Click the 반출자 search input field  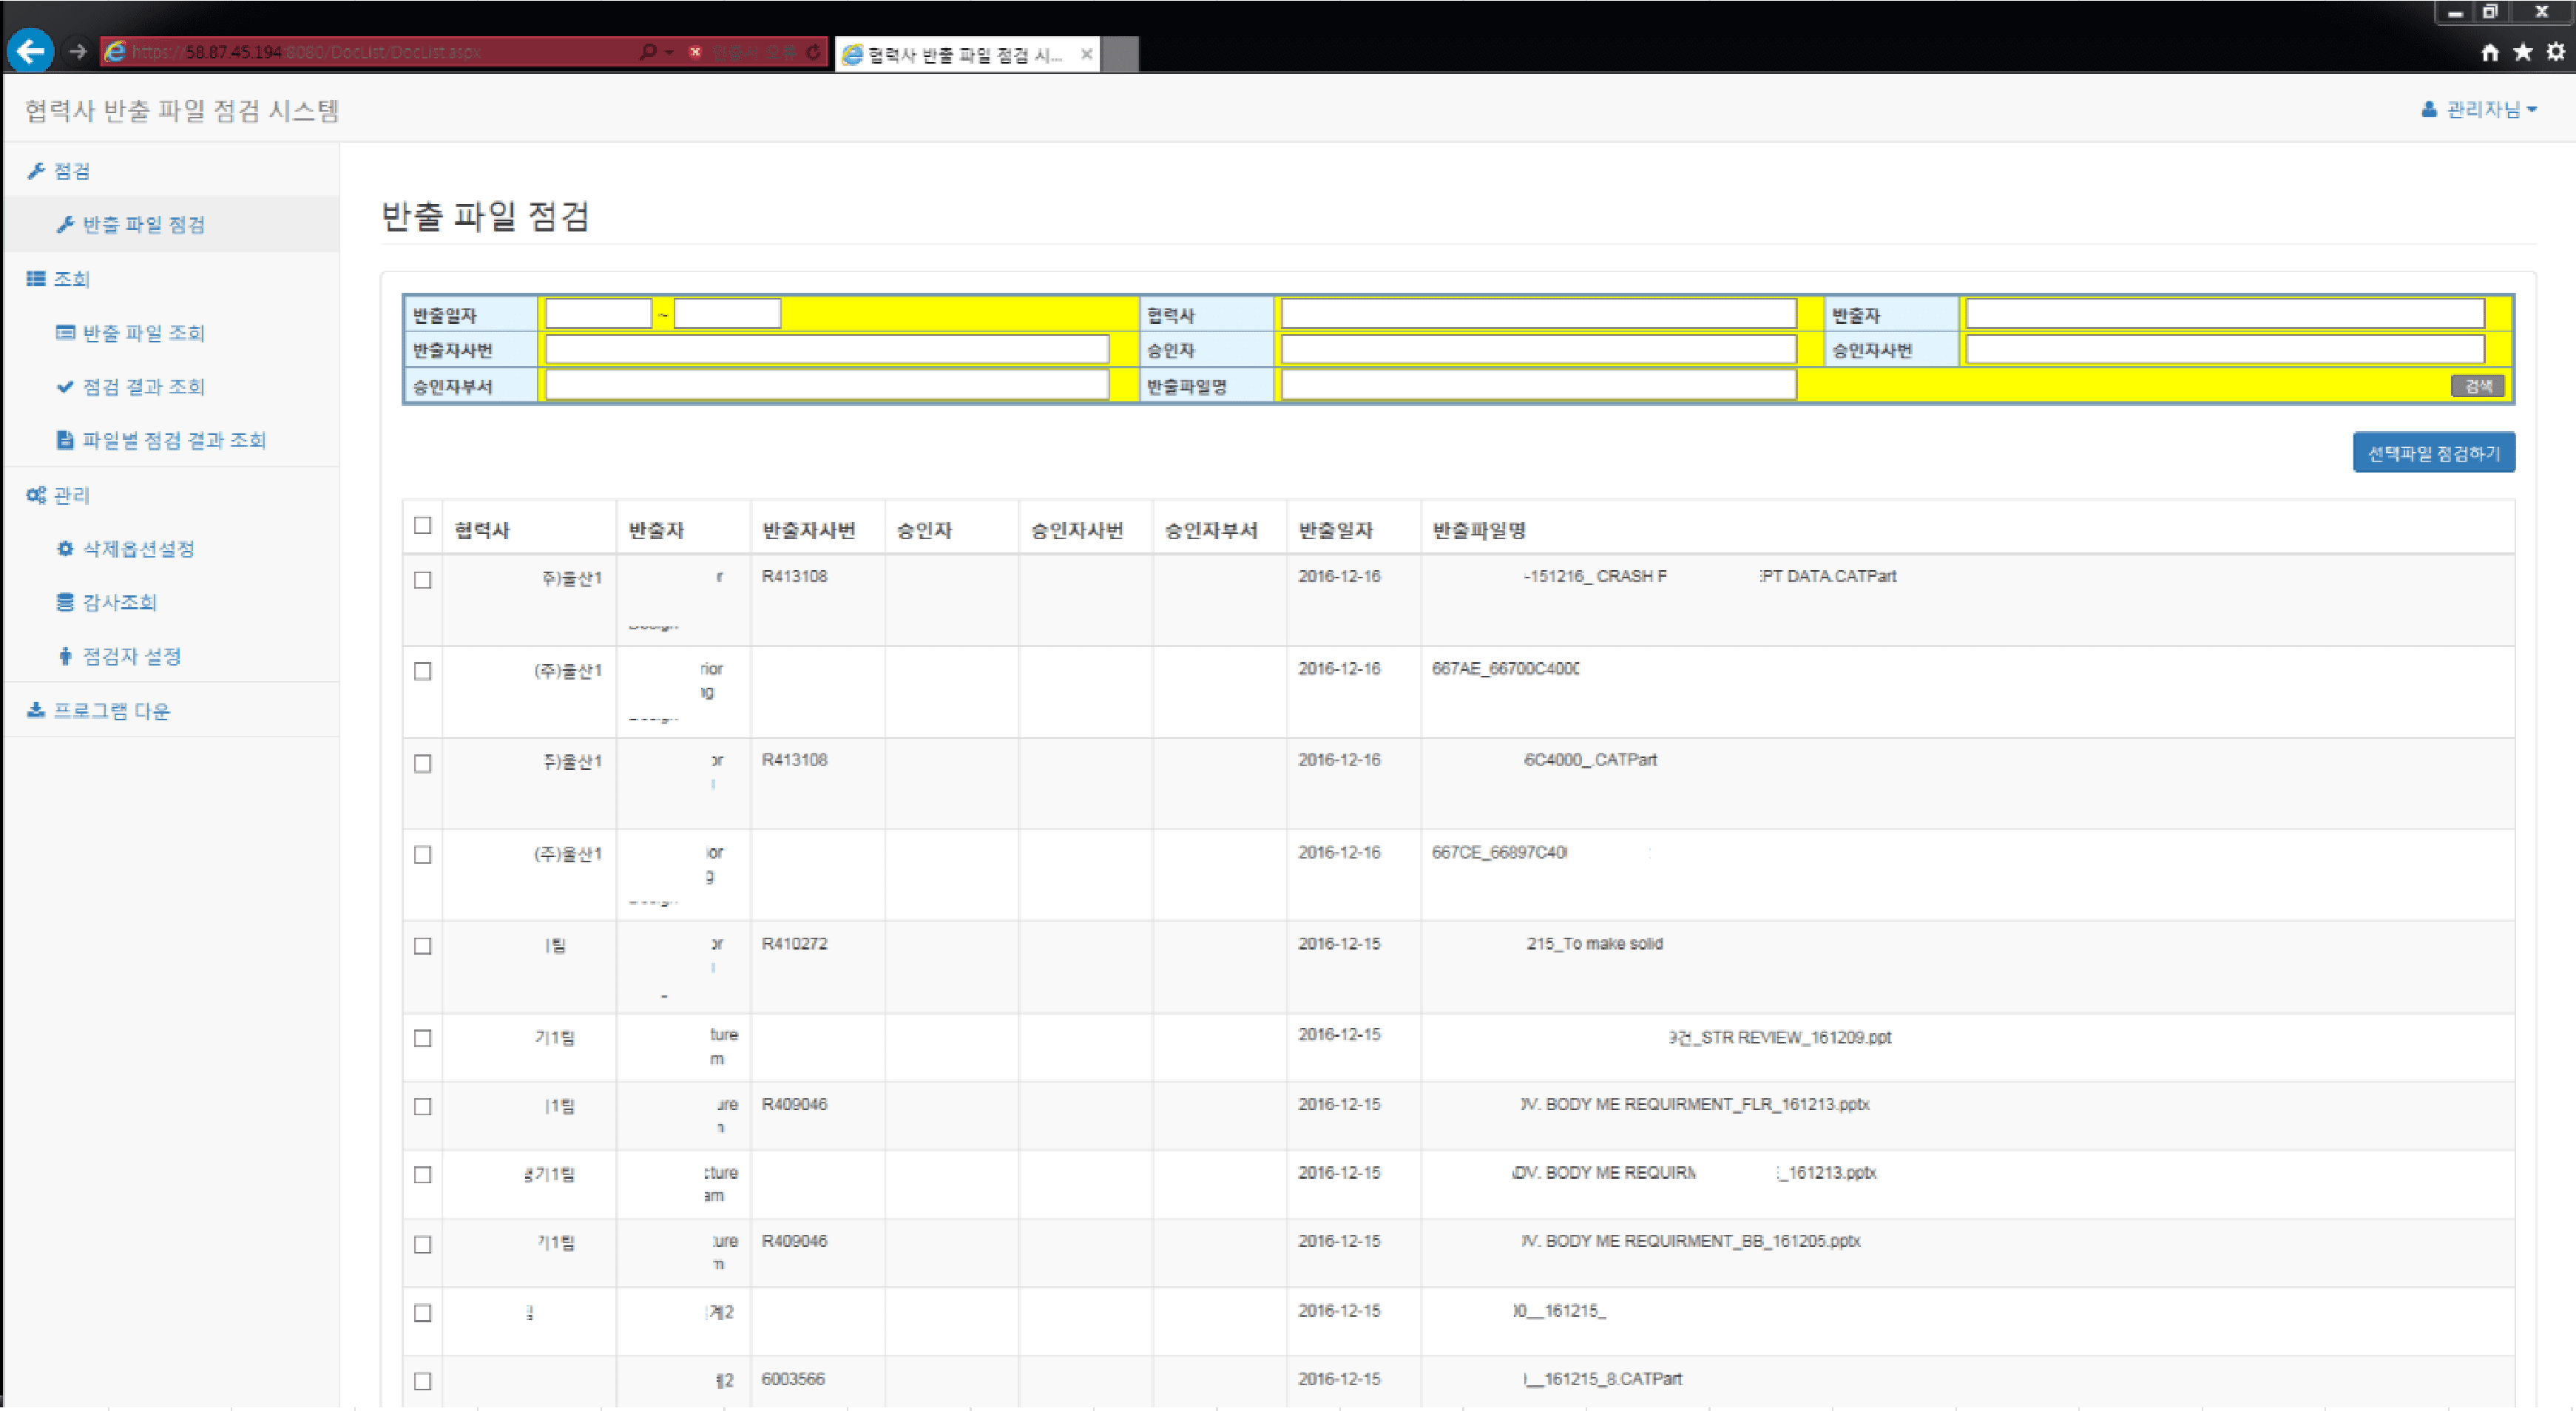tap(2224, 314)
